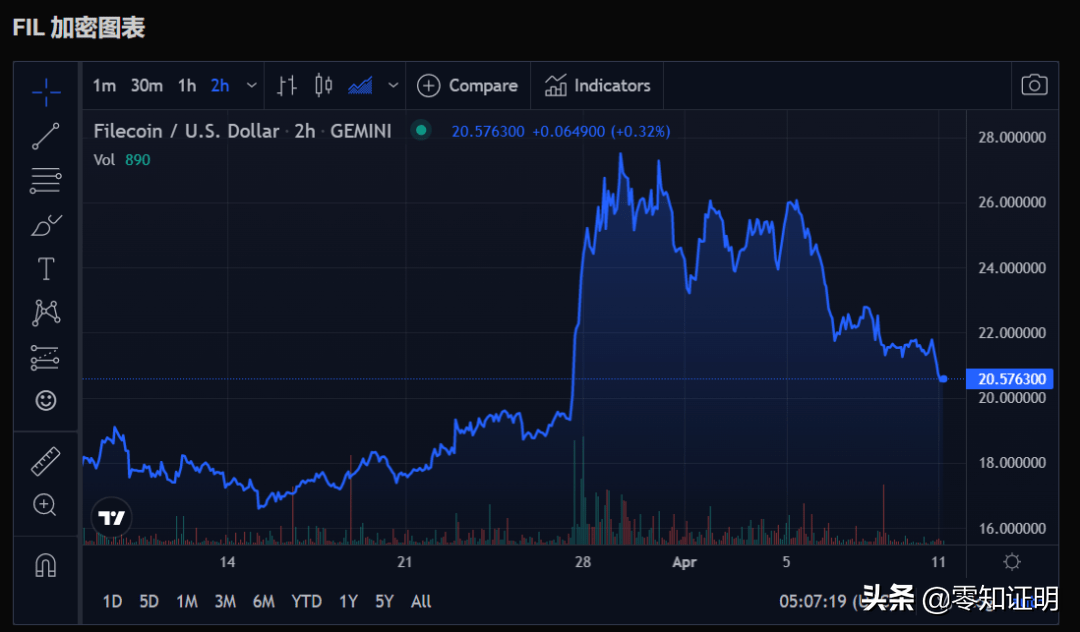
Task: Click the TradingView logo
Action: (112, 518)
